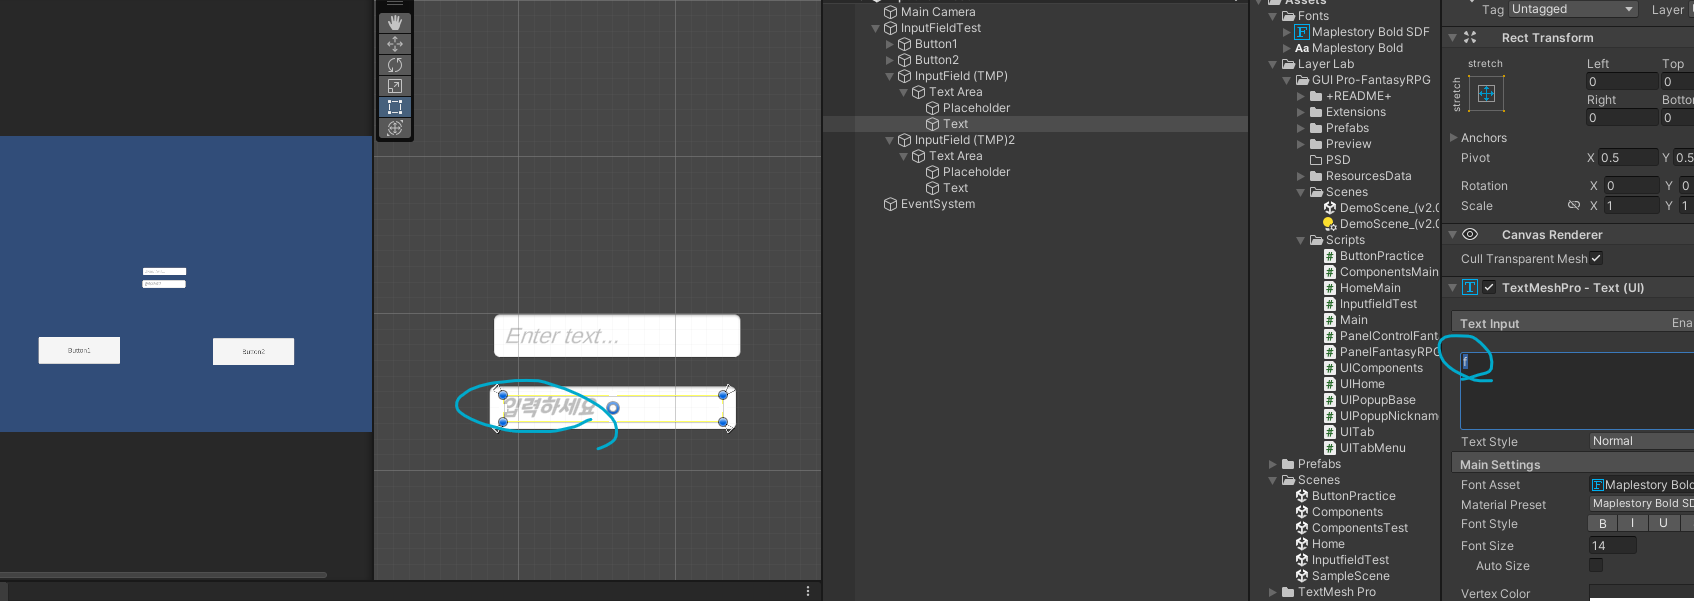
Task: Select the ComponentsTest scene asset
Action: (1359, 528)
